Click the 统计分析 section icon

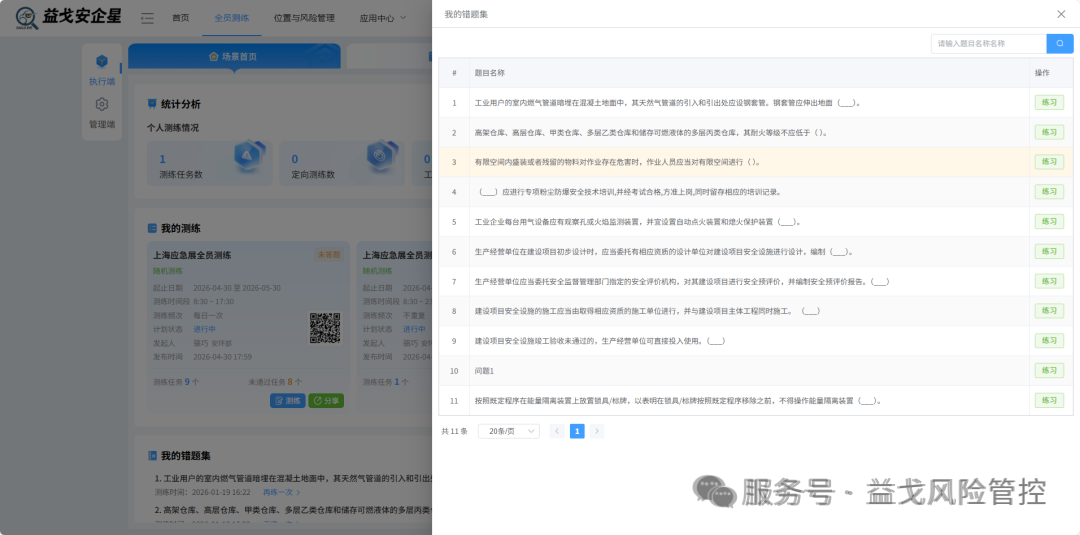pos(152,104)
